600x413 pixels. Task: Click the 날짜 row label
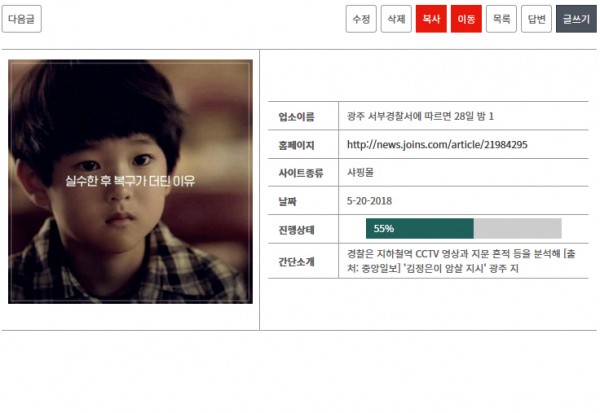287,202
